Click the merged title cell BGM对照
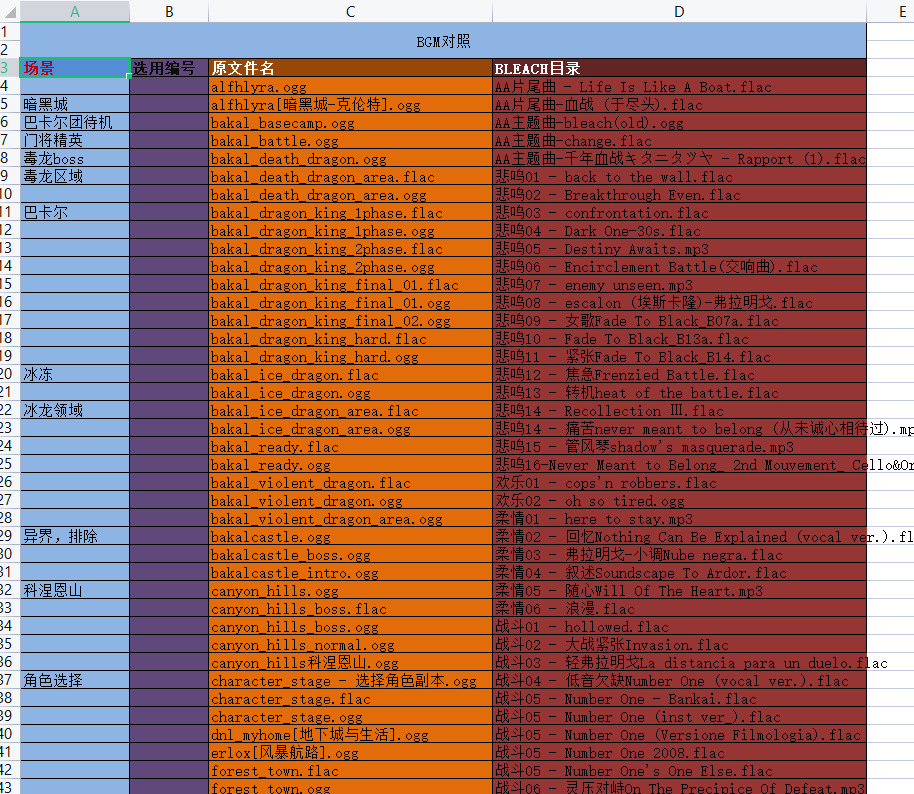The image size is (914, 794). coord(443,41)
